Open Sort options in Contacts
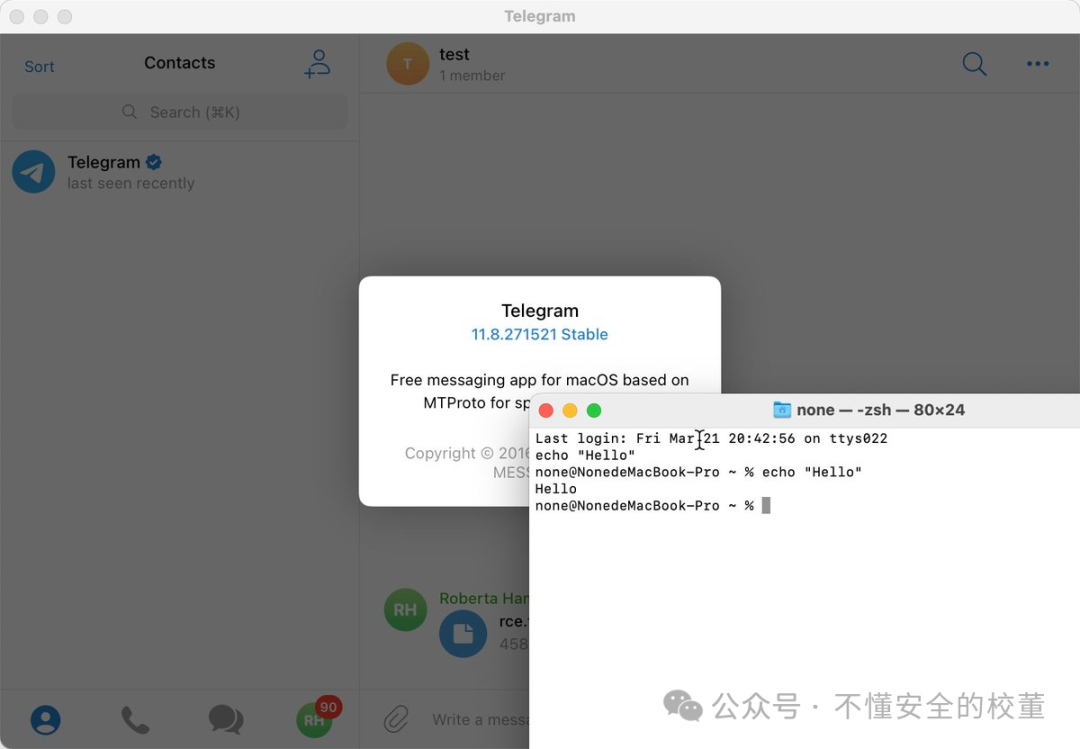1080x749 pixels. 39,67
